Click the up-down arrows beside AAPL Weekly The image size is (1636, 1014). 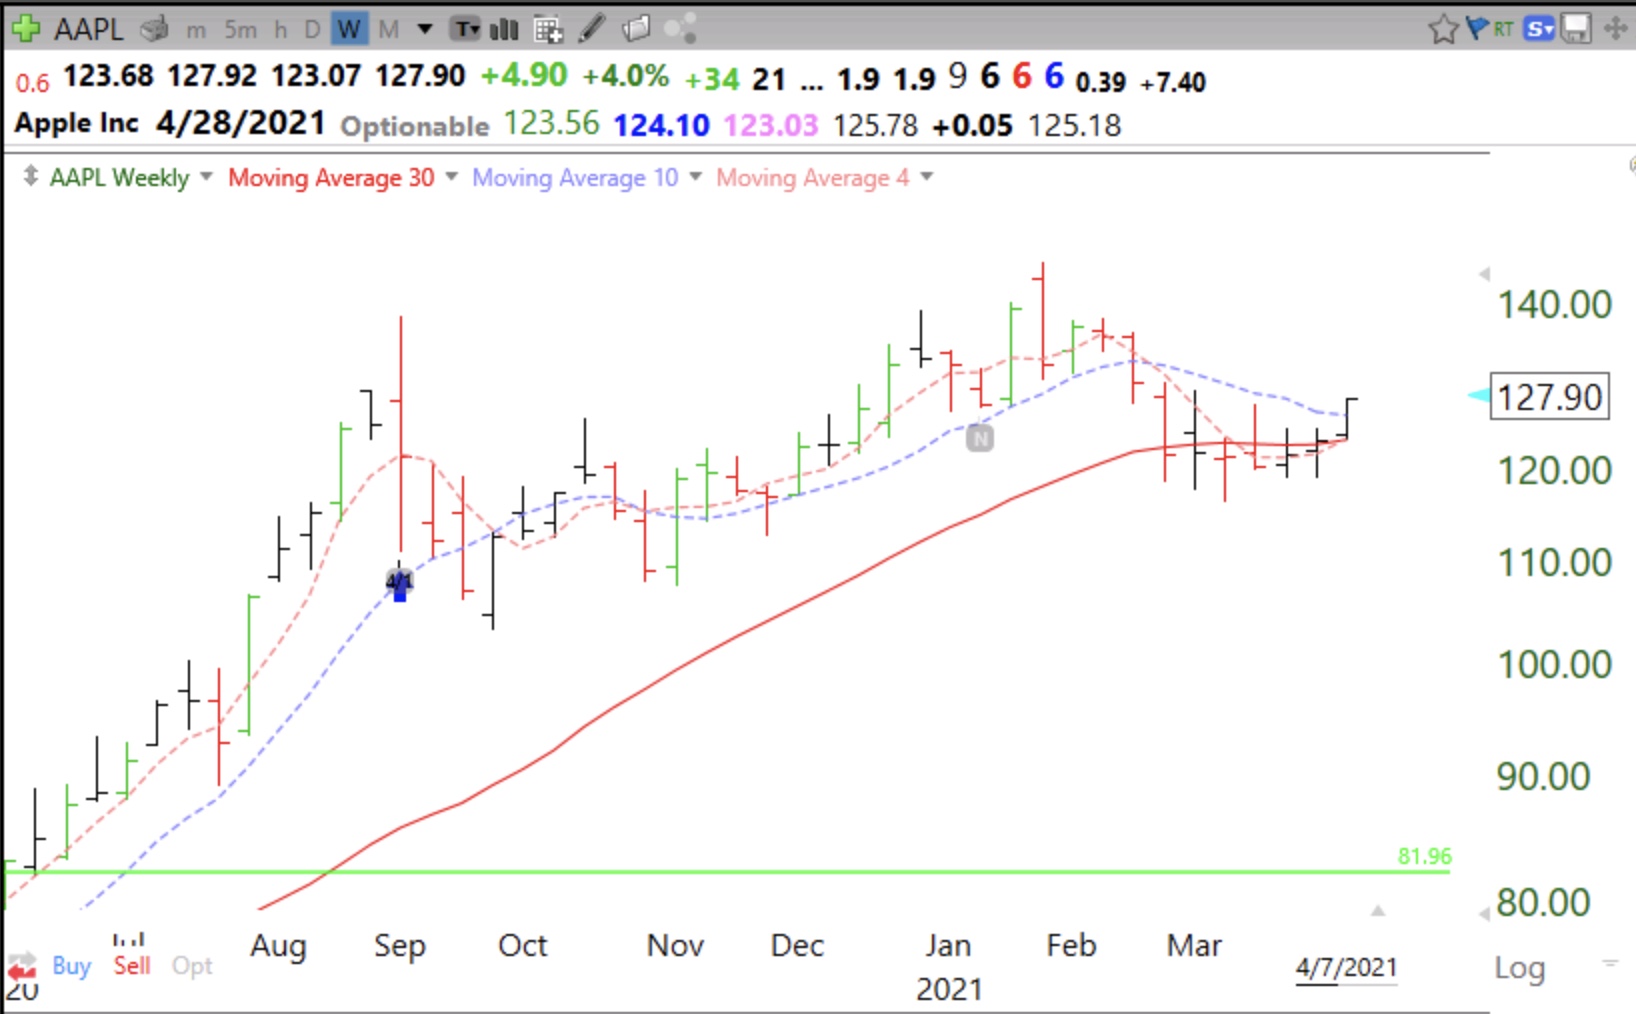pyautogui.click(x=31, y=176)
